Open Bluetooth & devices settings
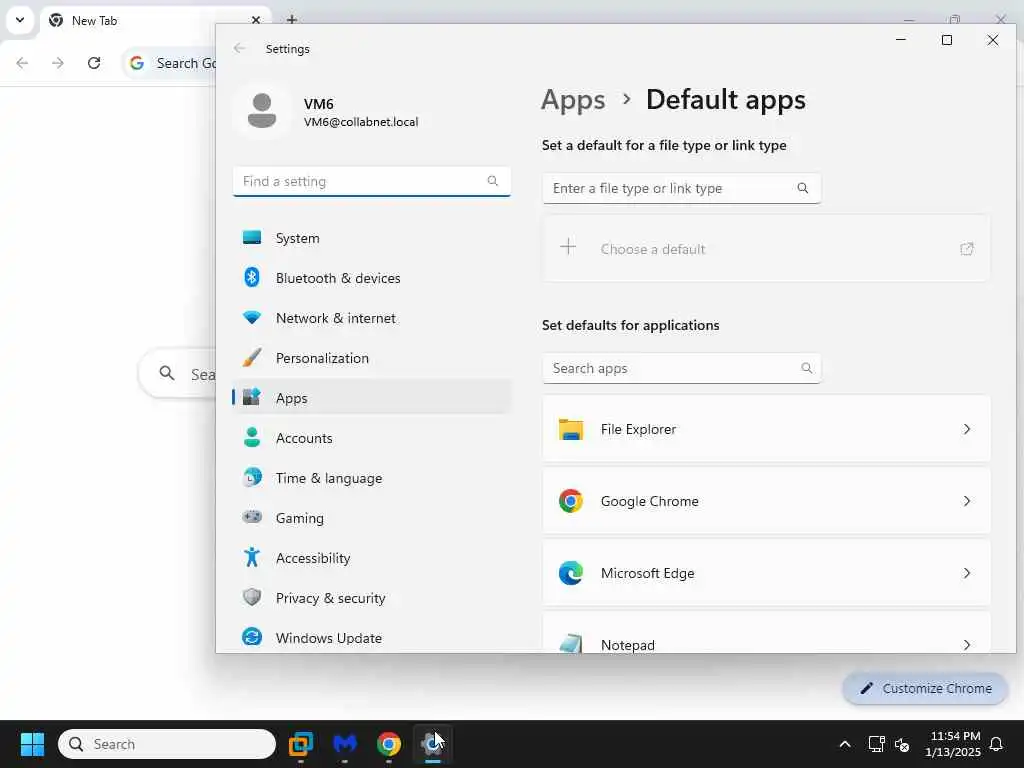This screenshot has height=768, width=1024. tap(372, 278)
